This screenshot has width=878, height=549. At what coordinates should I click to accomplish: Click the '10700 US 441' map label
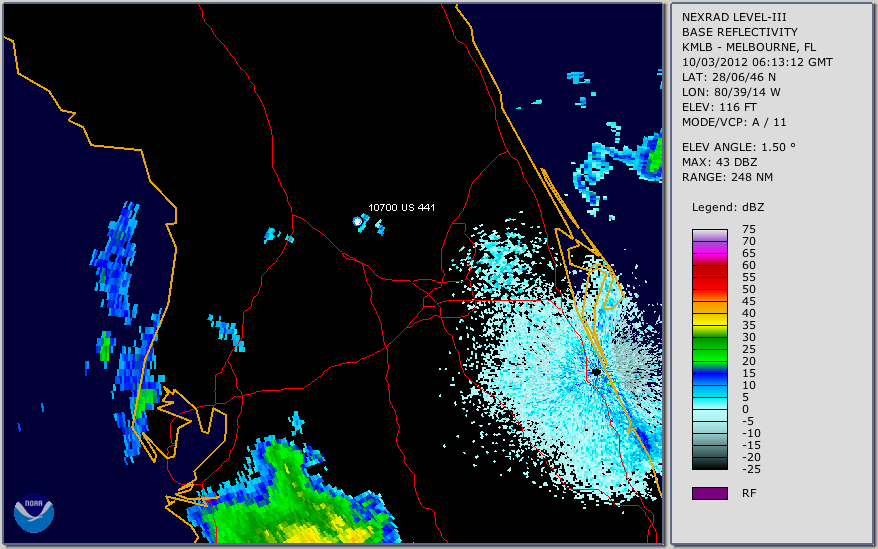pos(401,207)
